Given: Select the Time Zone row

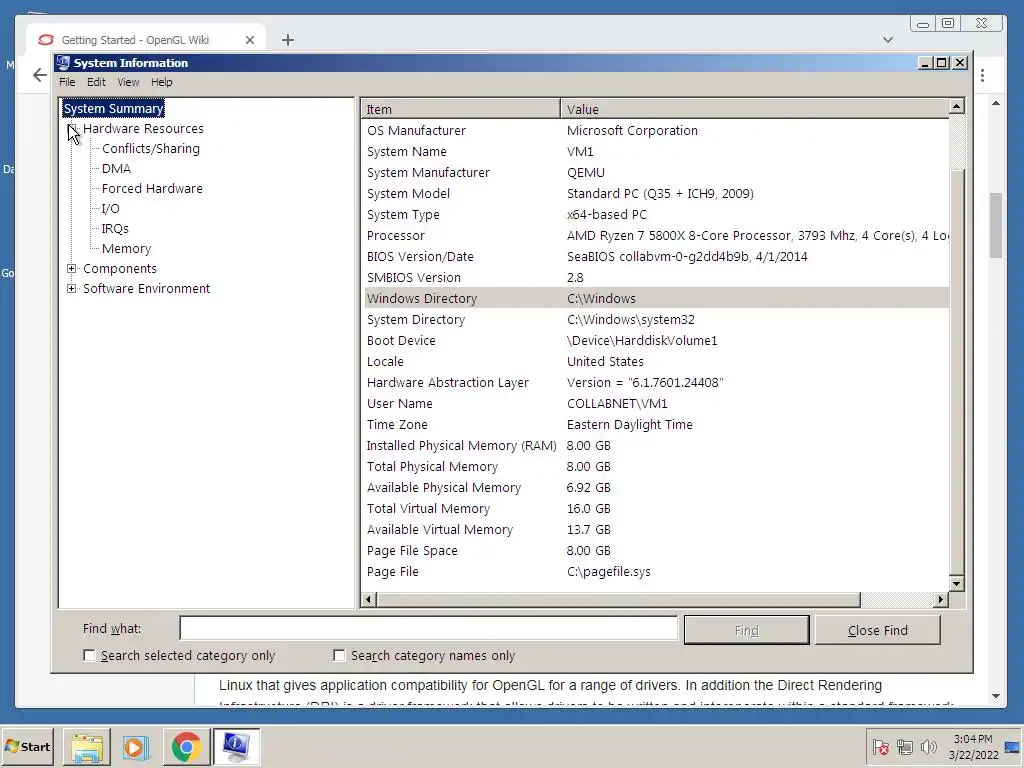Looking at the screenshot, I should [x=656, y=424].
